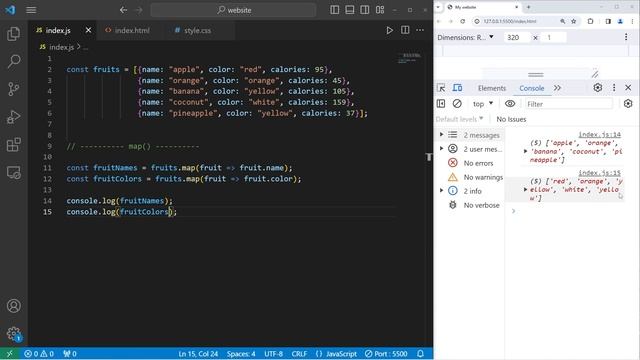Reload the page in browser
Image resolution: width=640 pixels, height=360 pixels.
coord(462,21)
